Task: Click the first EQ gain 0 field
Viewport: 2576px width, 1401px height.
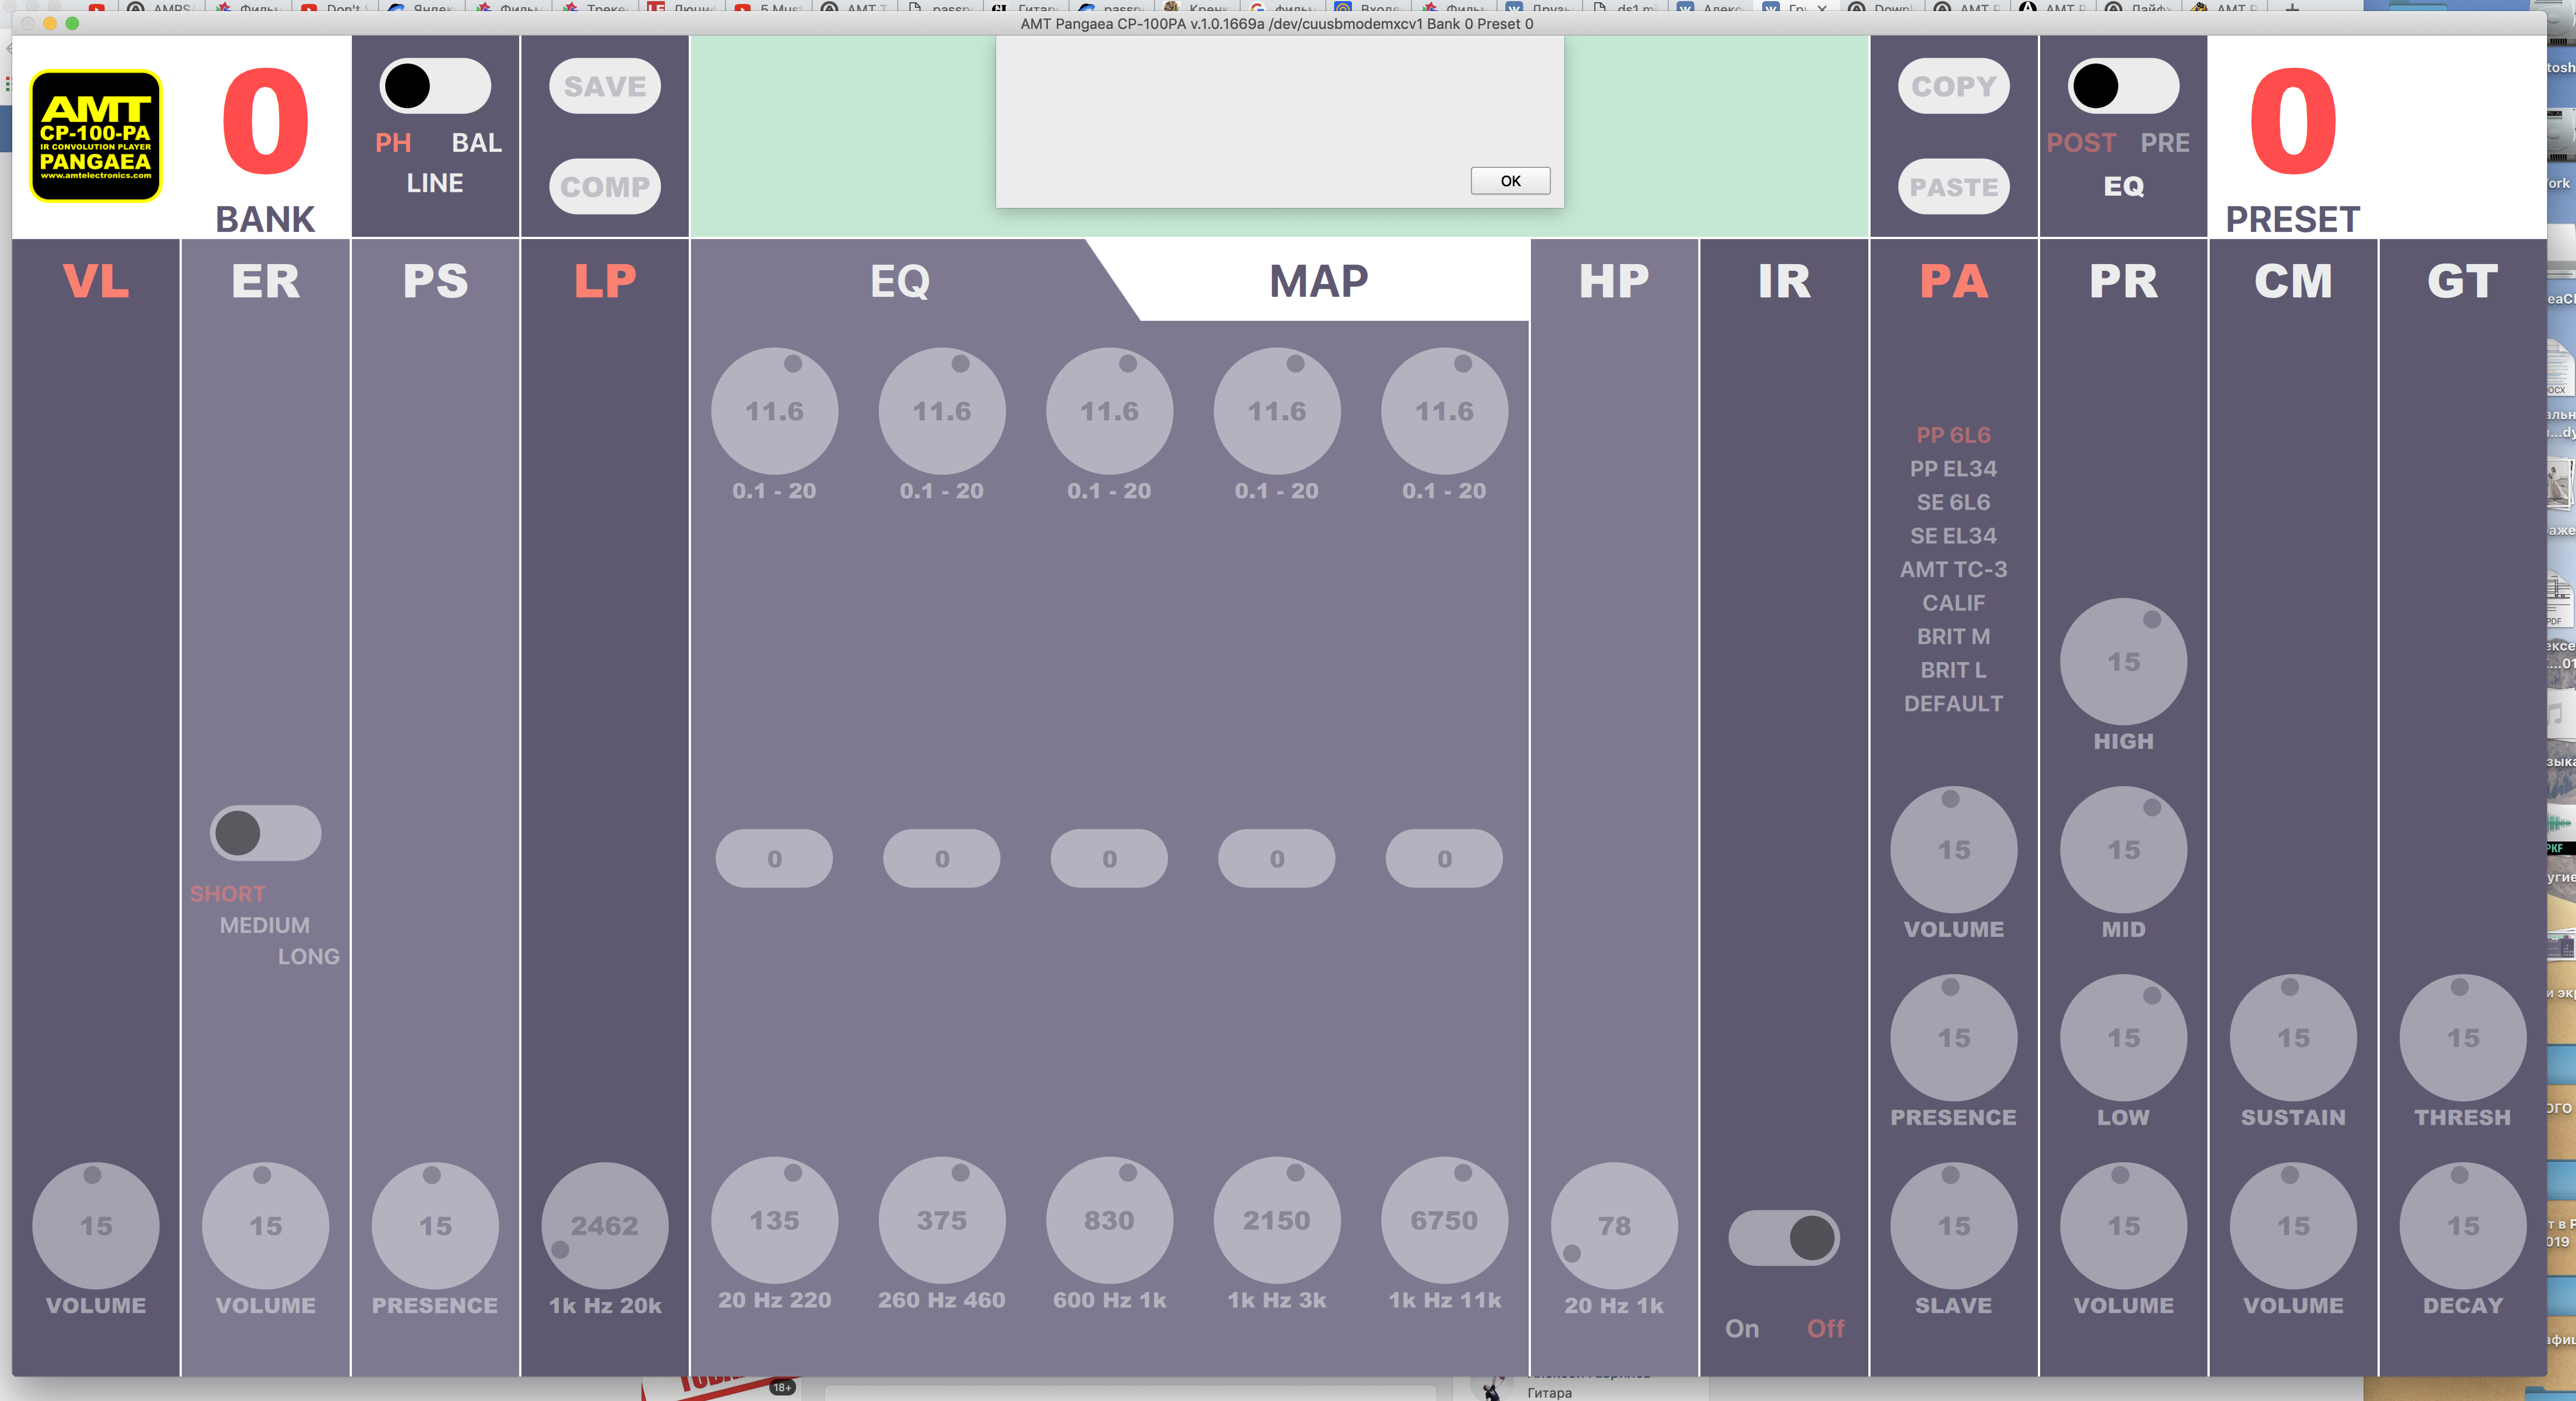Action: point(774,858)
